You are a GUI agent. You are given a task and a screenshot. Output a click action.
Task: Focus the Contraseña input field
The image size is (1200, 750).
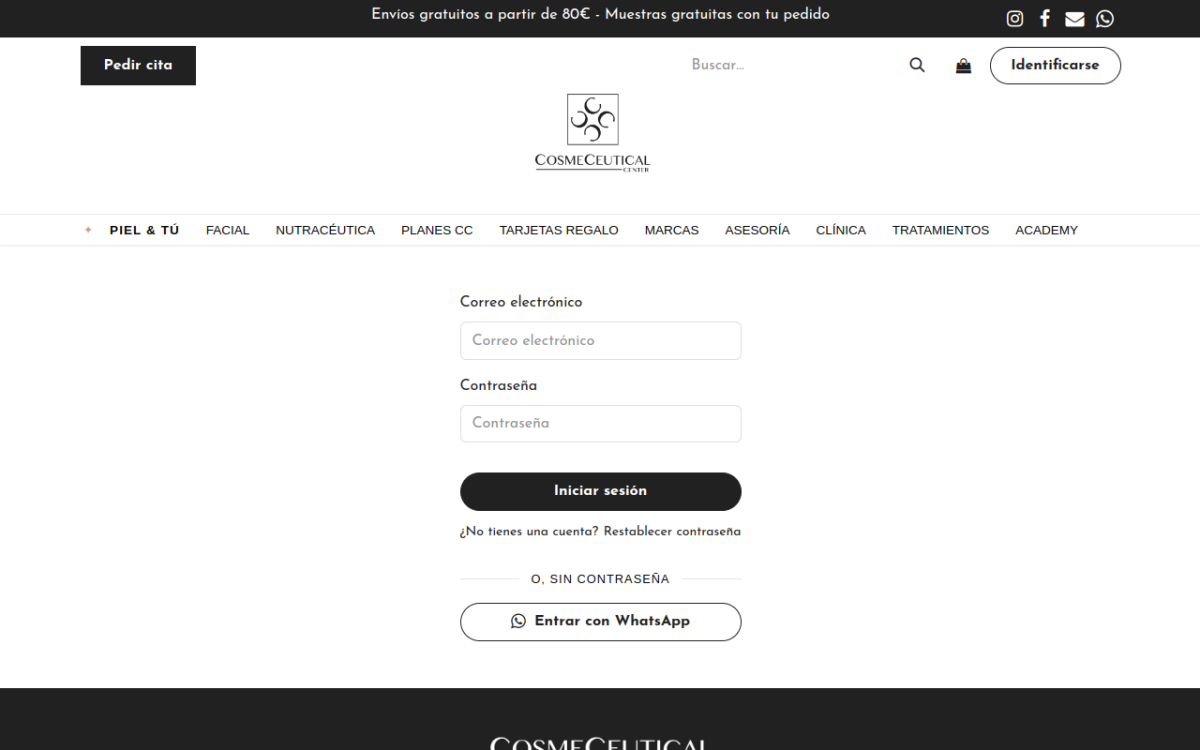[x=601, y=423]
